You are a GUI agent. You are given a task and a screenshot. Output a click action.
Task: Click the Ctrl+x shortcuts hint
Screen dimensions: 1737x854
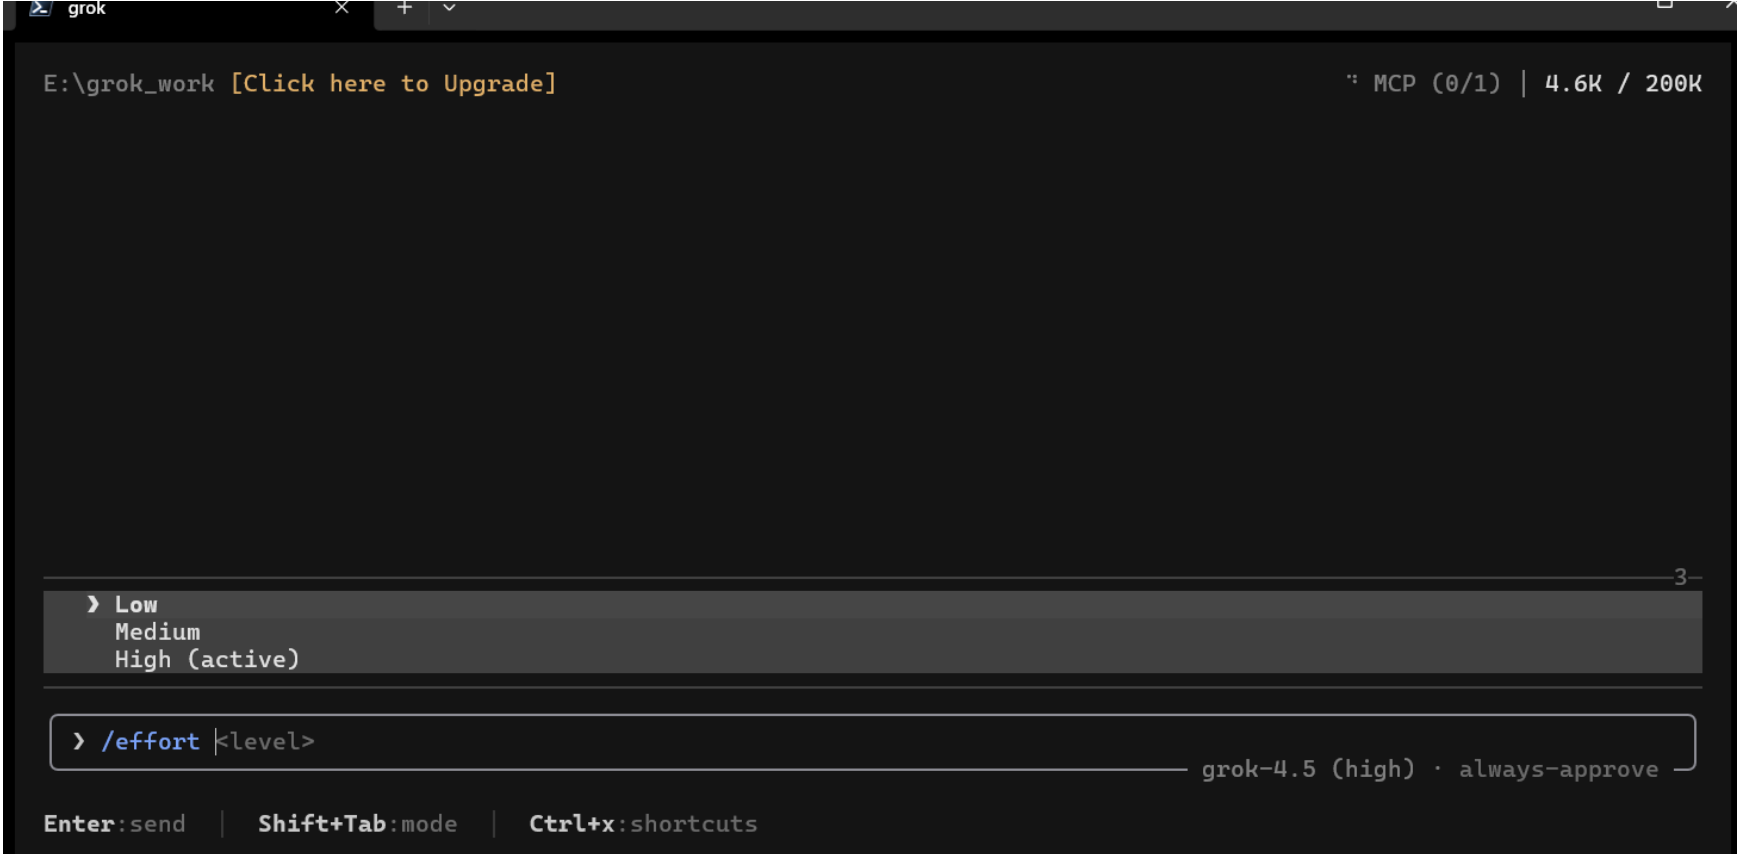[643, 824]
